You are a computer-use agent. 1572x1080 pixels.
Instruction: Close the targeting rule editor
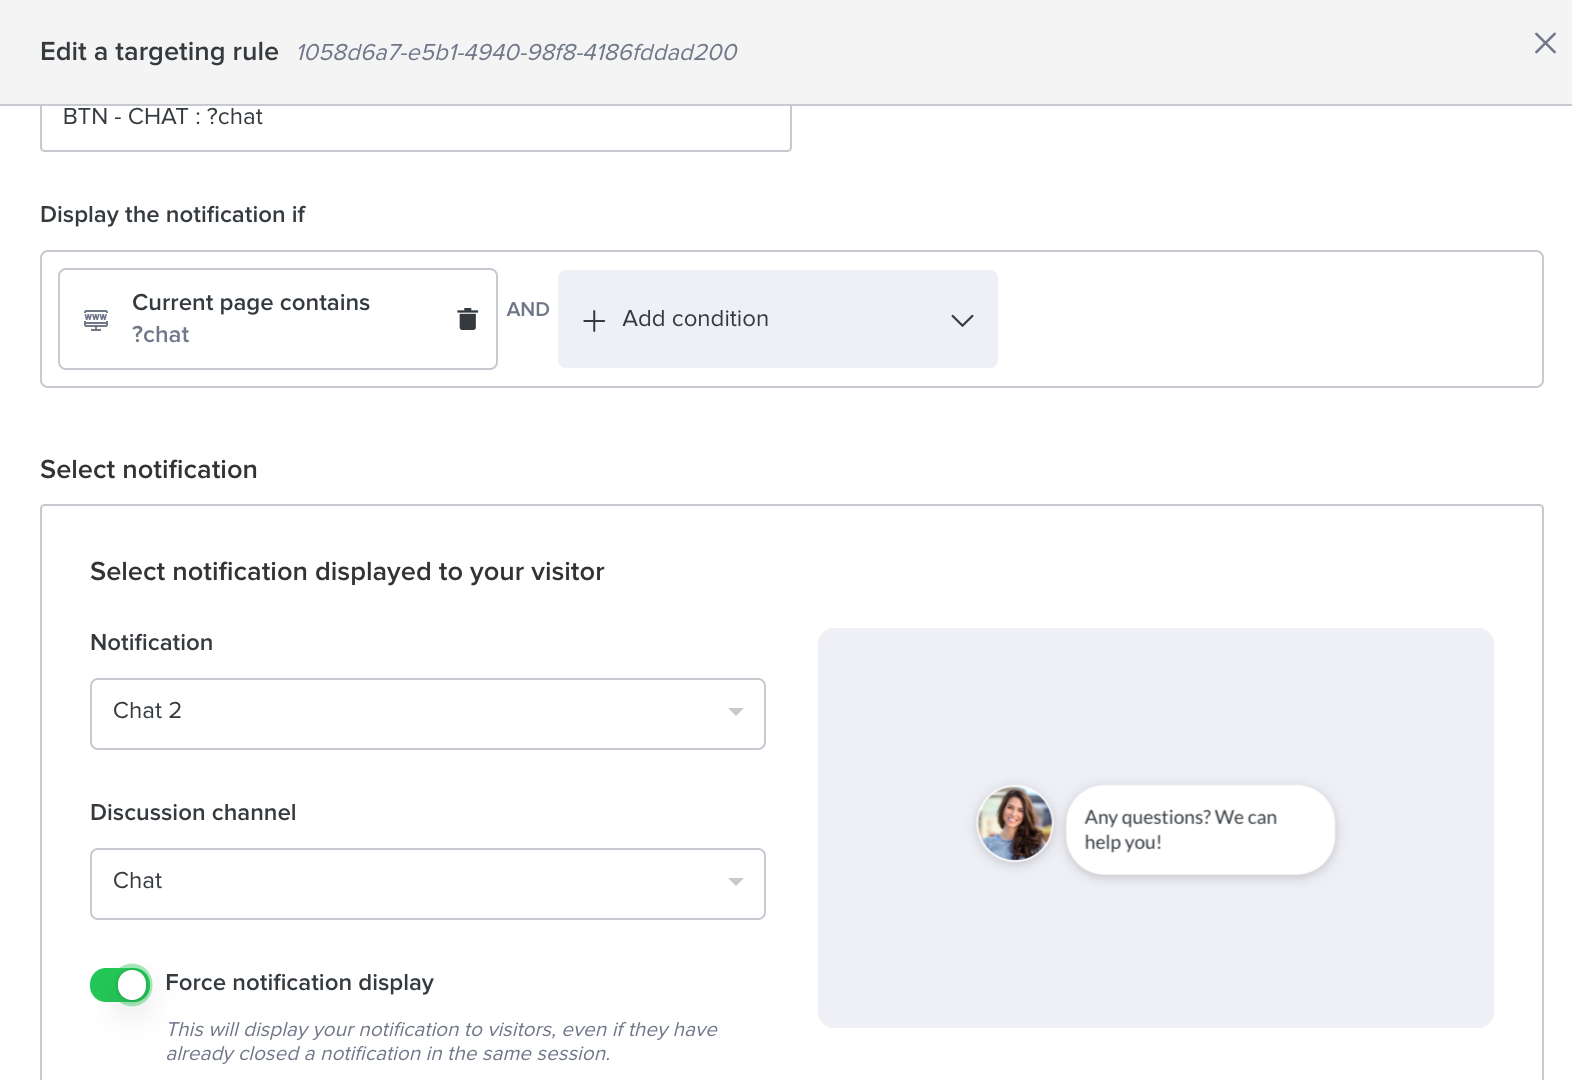pos(1545,43)
